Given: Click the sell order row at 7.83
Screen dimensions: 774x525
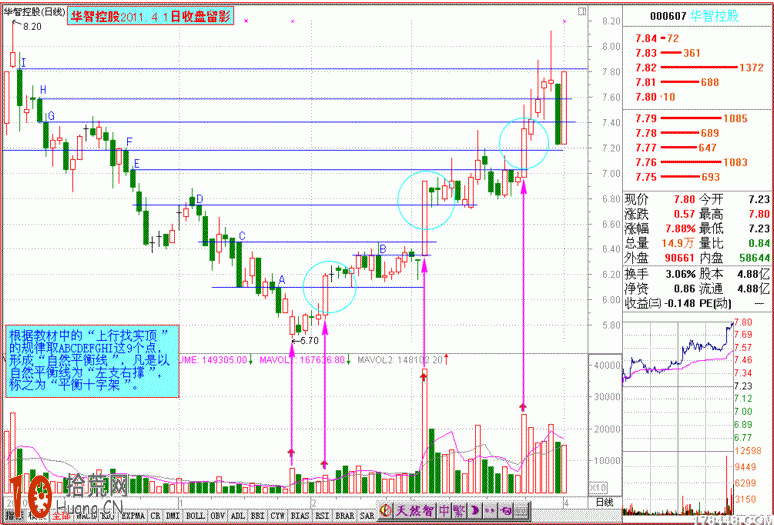Looking at the screenshot, I should click(697, 53).
